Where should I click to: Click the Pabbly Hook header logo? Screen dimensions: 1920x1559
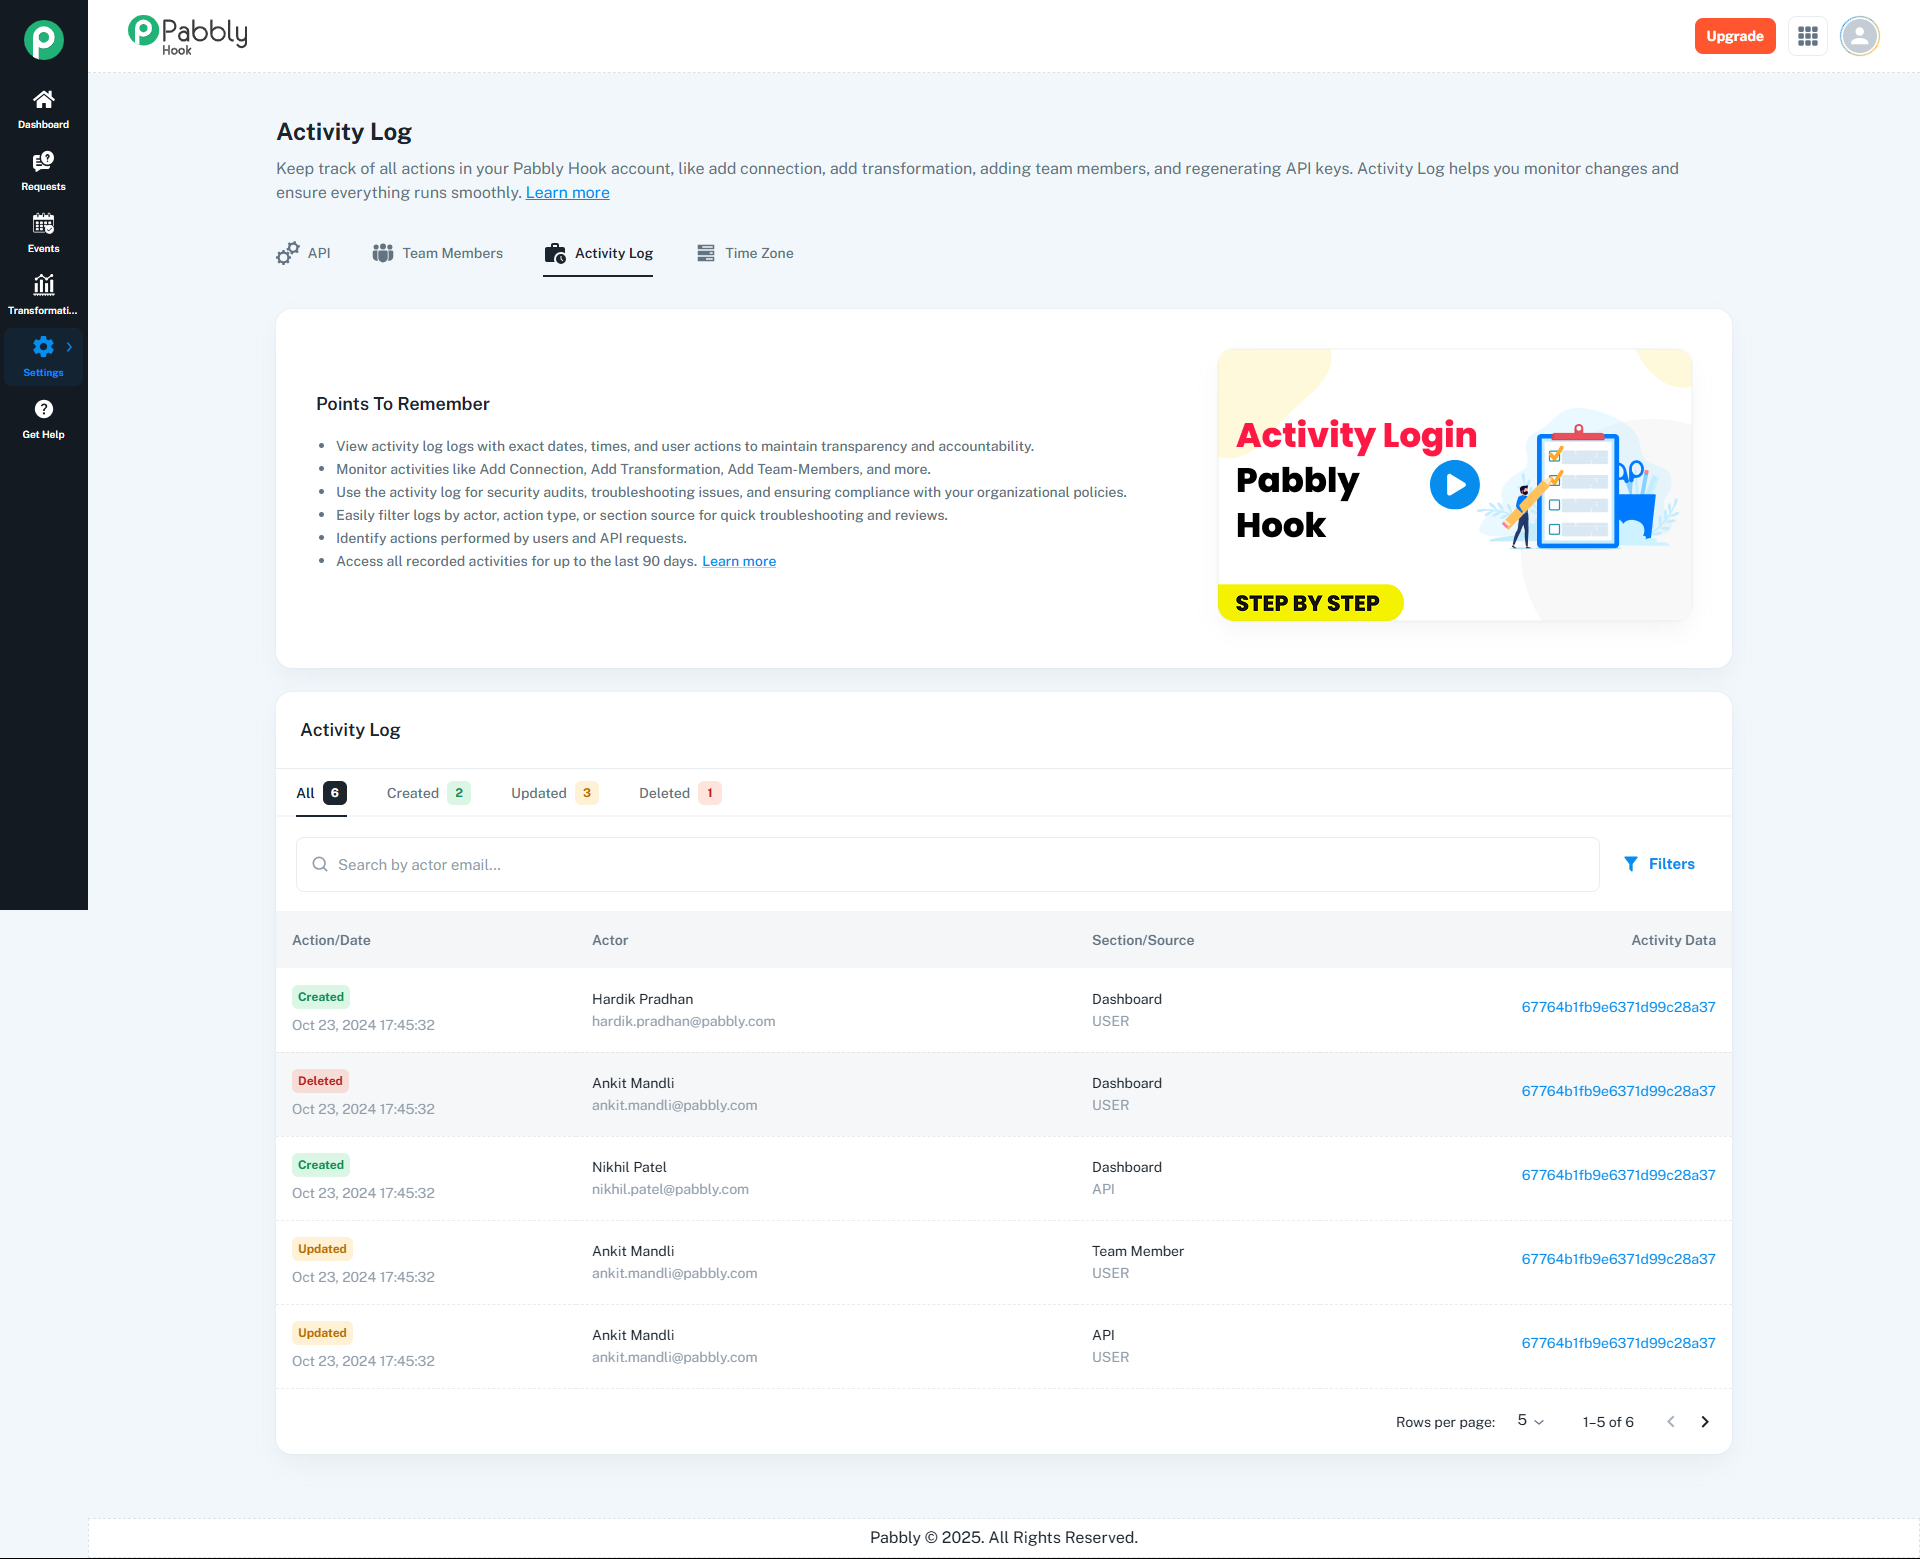188,36
